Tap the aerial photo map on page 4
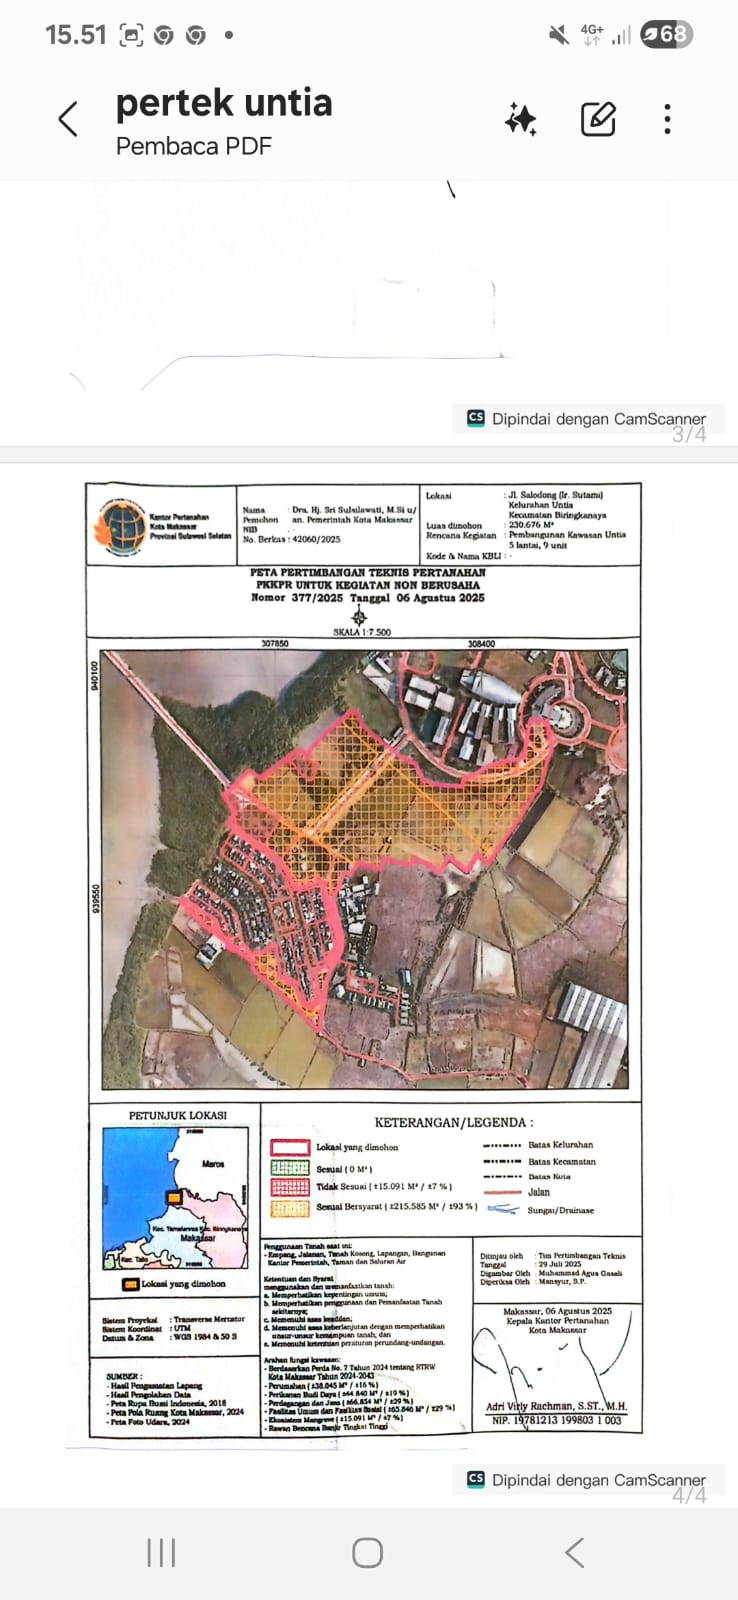The height and width of the screenshot is (1600, 738). point(365,869)
